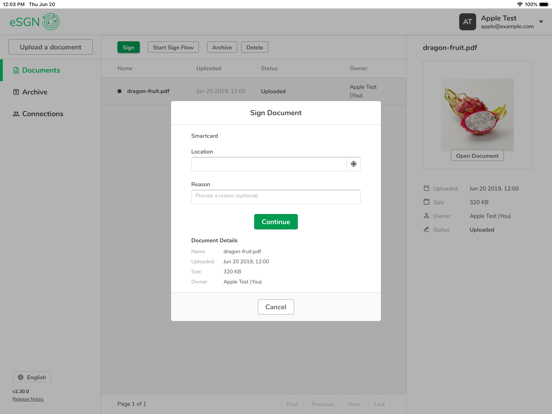This screenshot has width=552, height=414.
Task: Sort by the Status column header
Action: (x=269, y=68)
